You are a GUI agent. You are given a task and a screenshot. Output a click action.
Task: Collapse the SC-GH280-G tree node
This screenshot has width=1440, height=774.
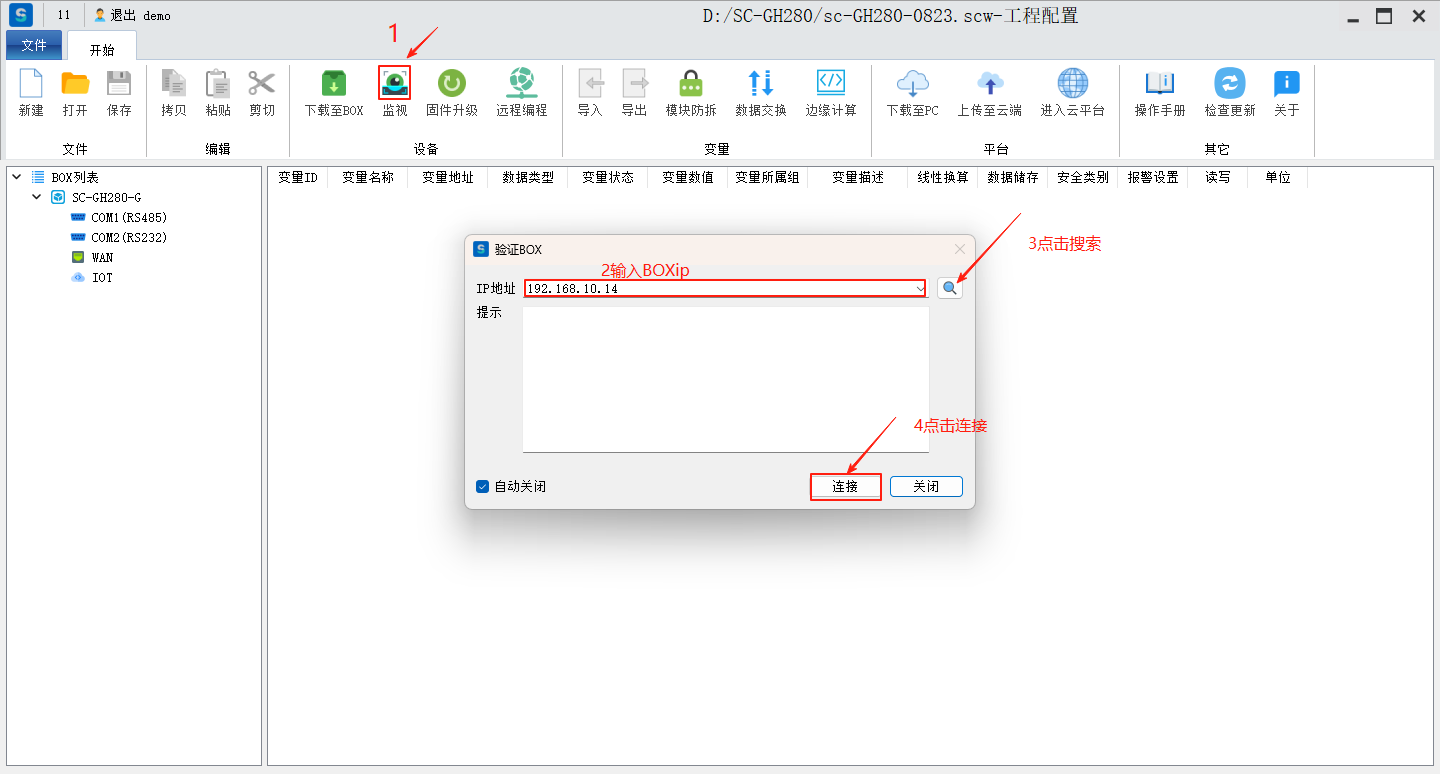tap(37, 197)
